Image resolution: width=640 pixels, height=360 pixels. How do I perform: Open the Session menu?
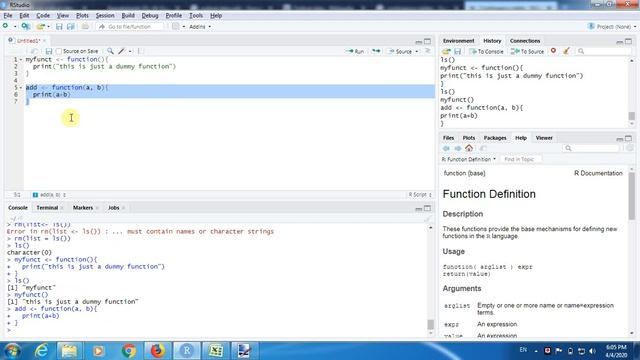click(x=105, y=16)
